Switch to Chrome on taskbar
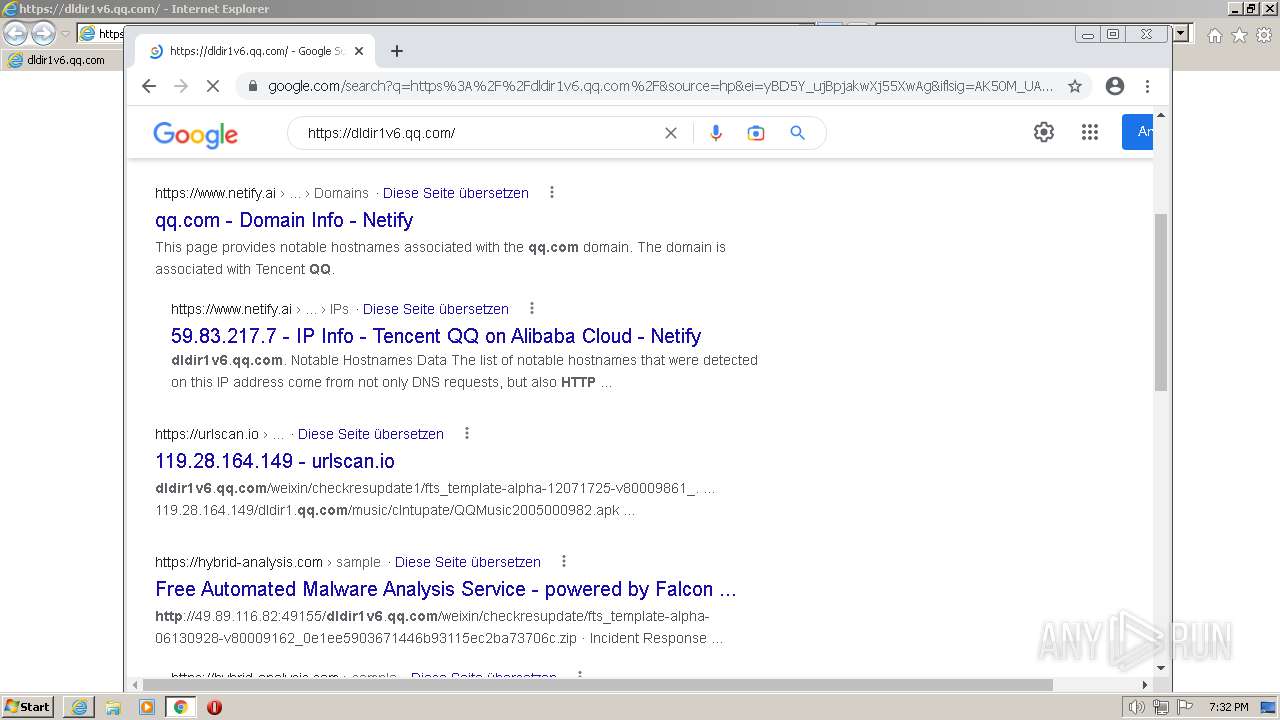 [181, 707]
